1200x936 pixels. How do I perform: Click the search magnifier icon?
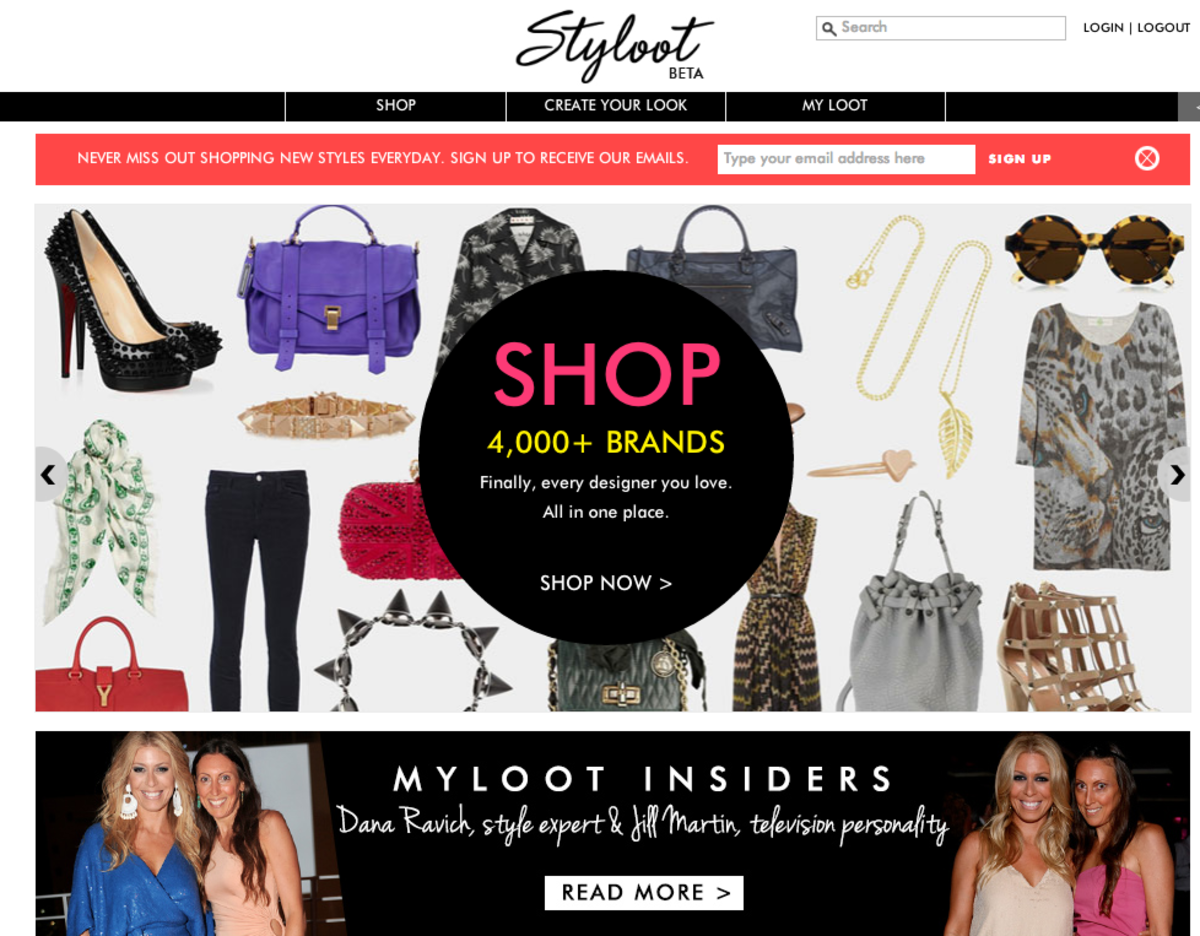pos(829,29)
